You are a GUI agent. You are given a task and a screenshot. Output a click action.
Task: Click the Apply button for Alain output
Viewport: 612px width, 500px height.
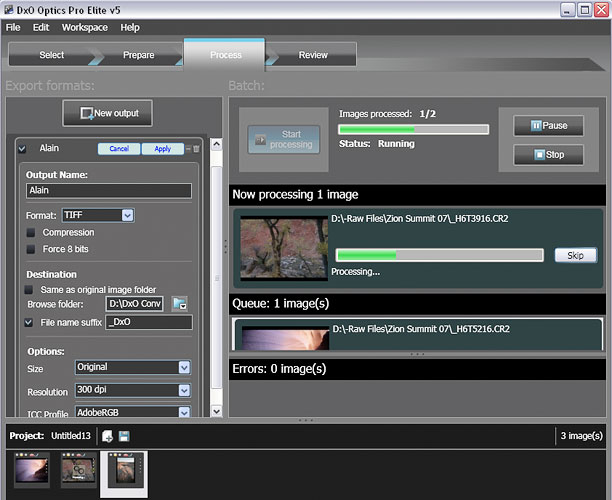point(163,149)
